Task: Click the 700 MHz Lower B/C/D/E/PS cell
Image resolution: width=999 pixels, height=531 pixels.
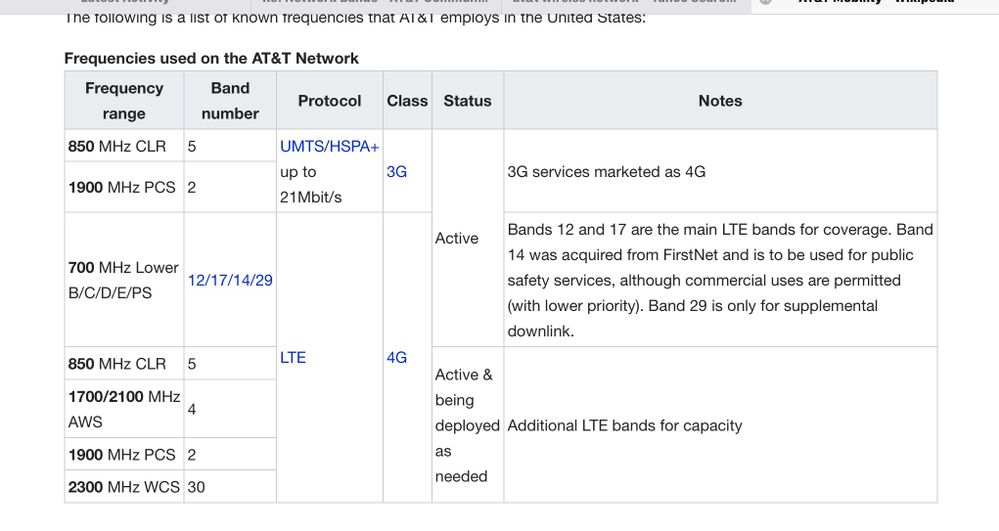Action: (x=123, y=280)
